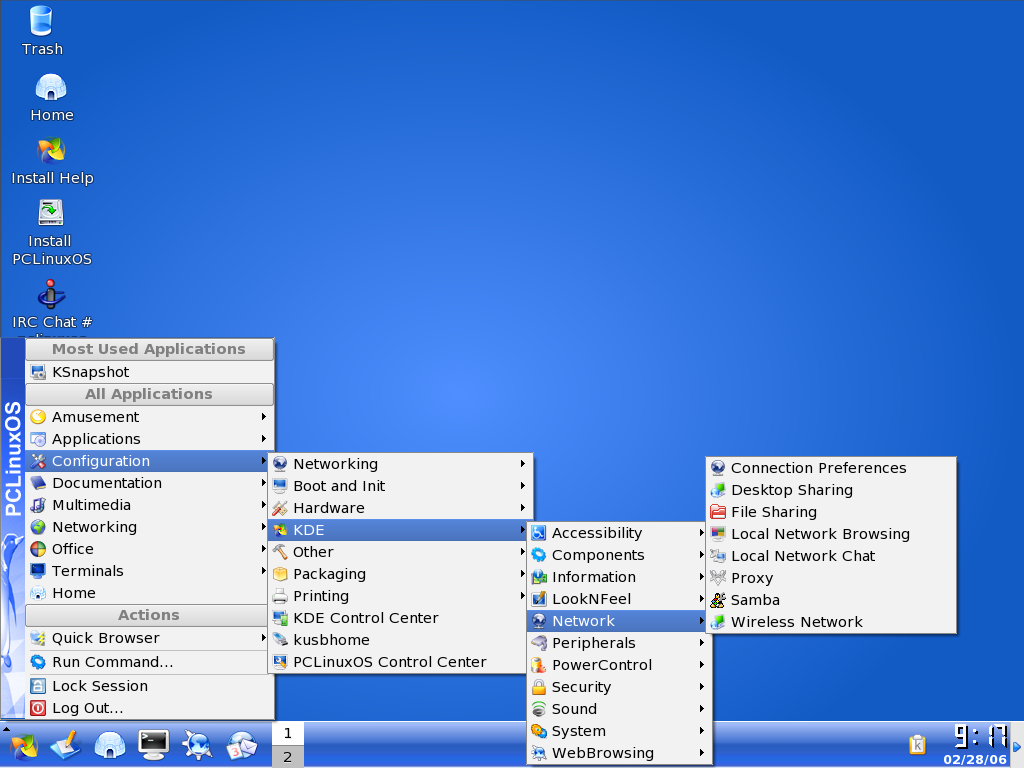Choose Lock Session from Actions
This screenshot has width=1024, height=768.
(x=150, y=686)
